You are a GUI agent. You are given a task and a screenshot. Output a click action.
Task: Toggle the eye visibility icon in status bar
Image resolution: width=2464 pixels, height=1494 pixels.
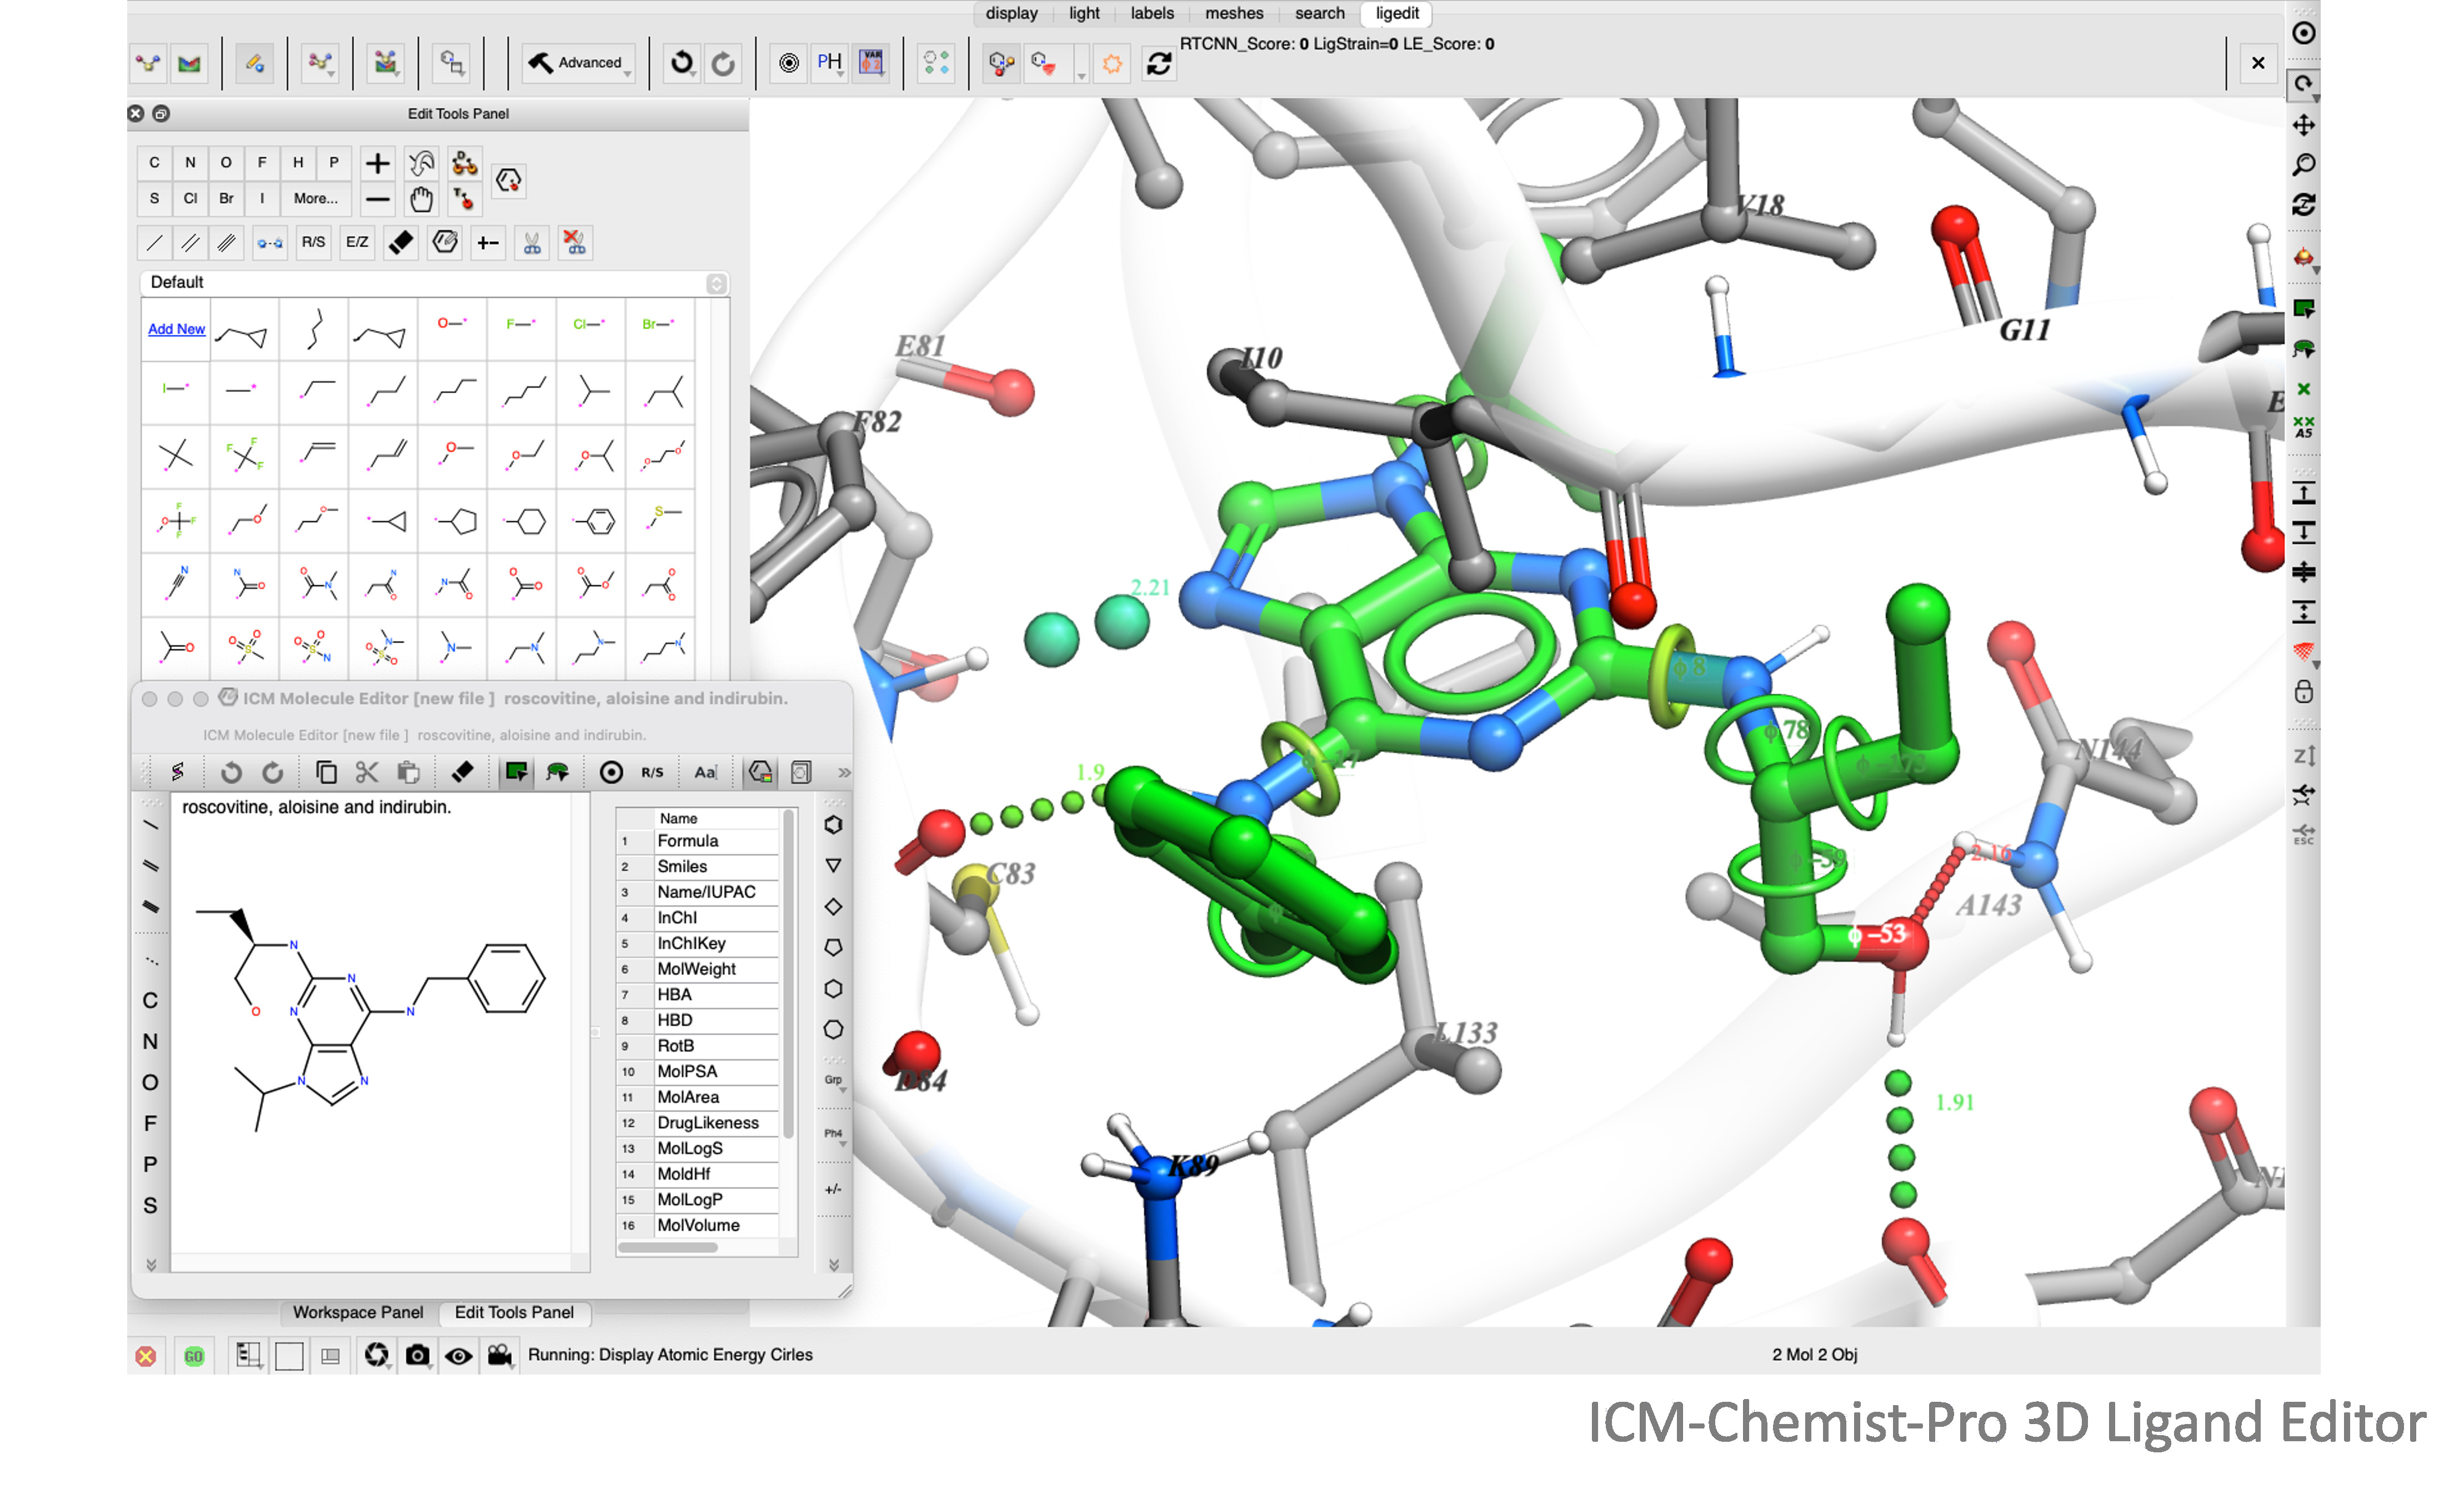tap(459, 1356)
